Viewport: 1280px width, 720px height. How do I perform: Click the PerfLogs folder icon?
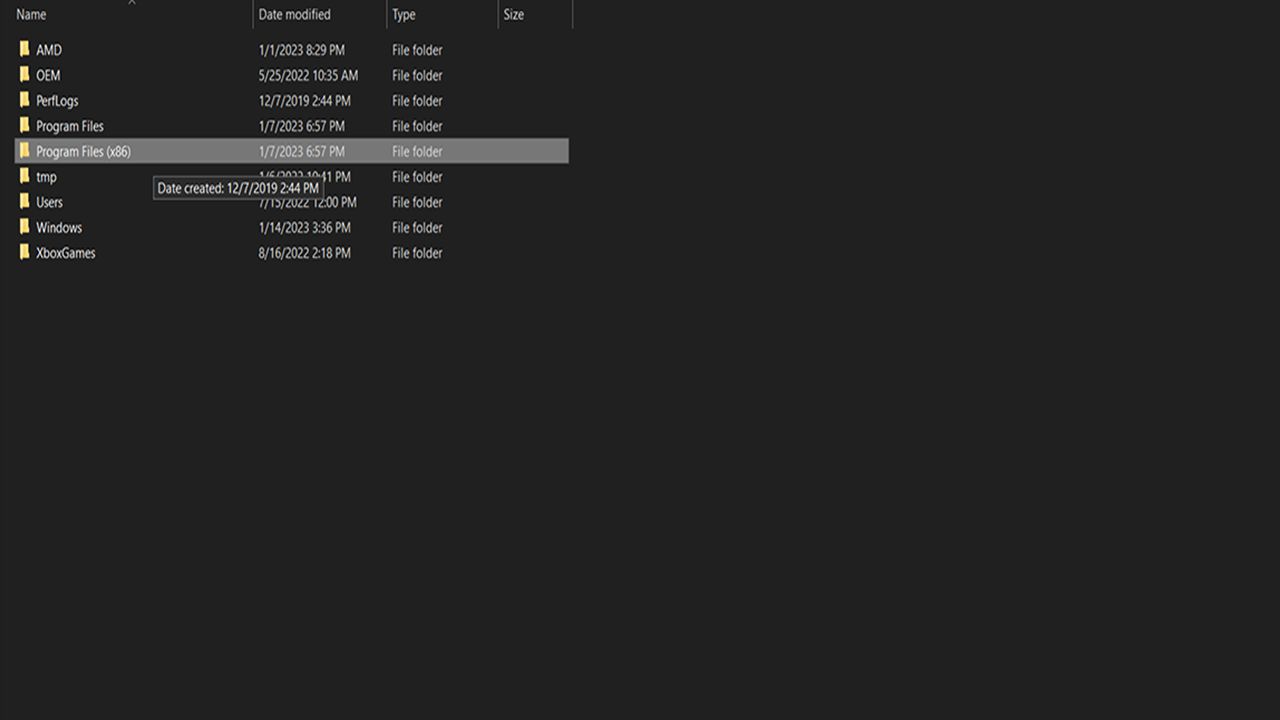click(25, 100)
